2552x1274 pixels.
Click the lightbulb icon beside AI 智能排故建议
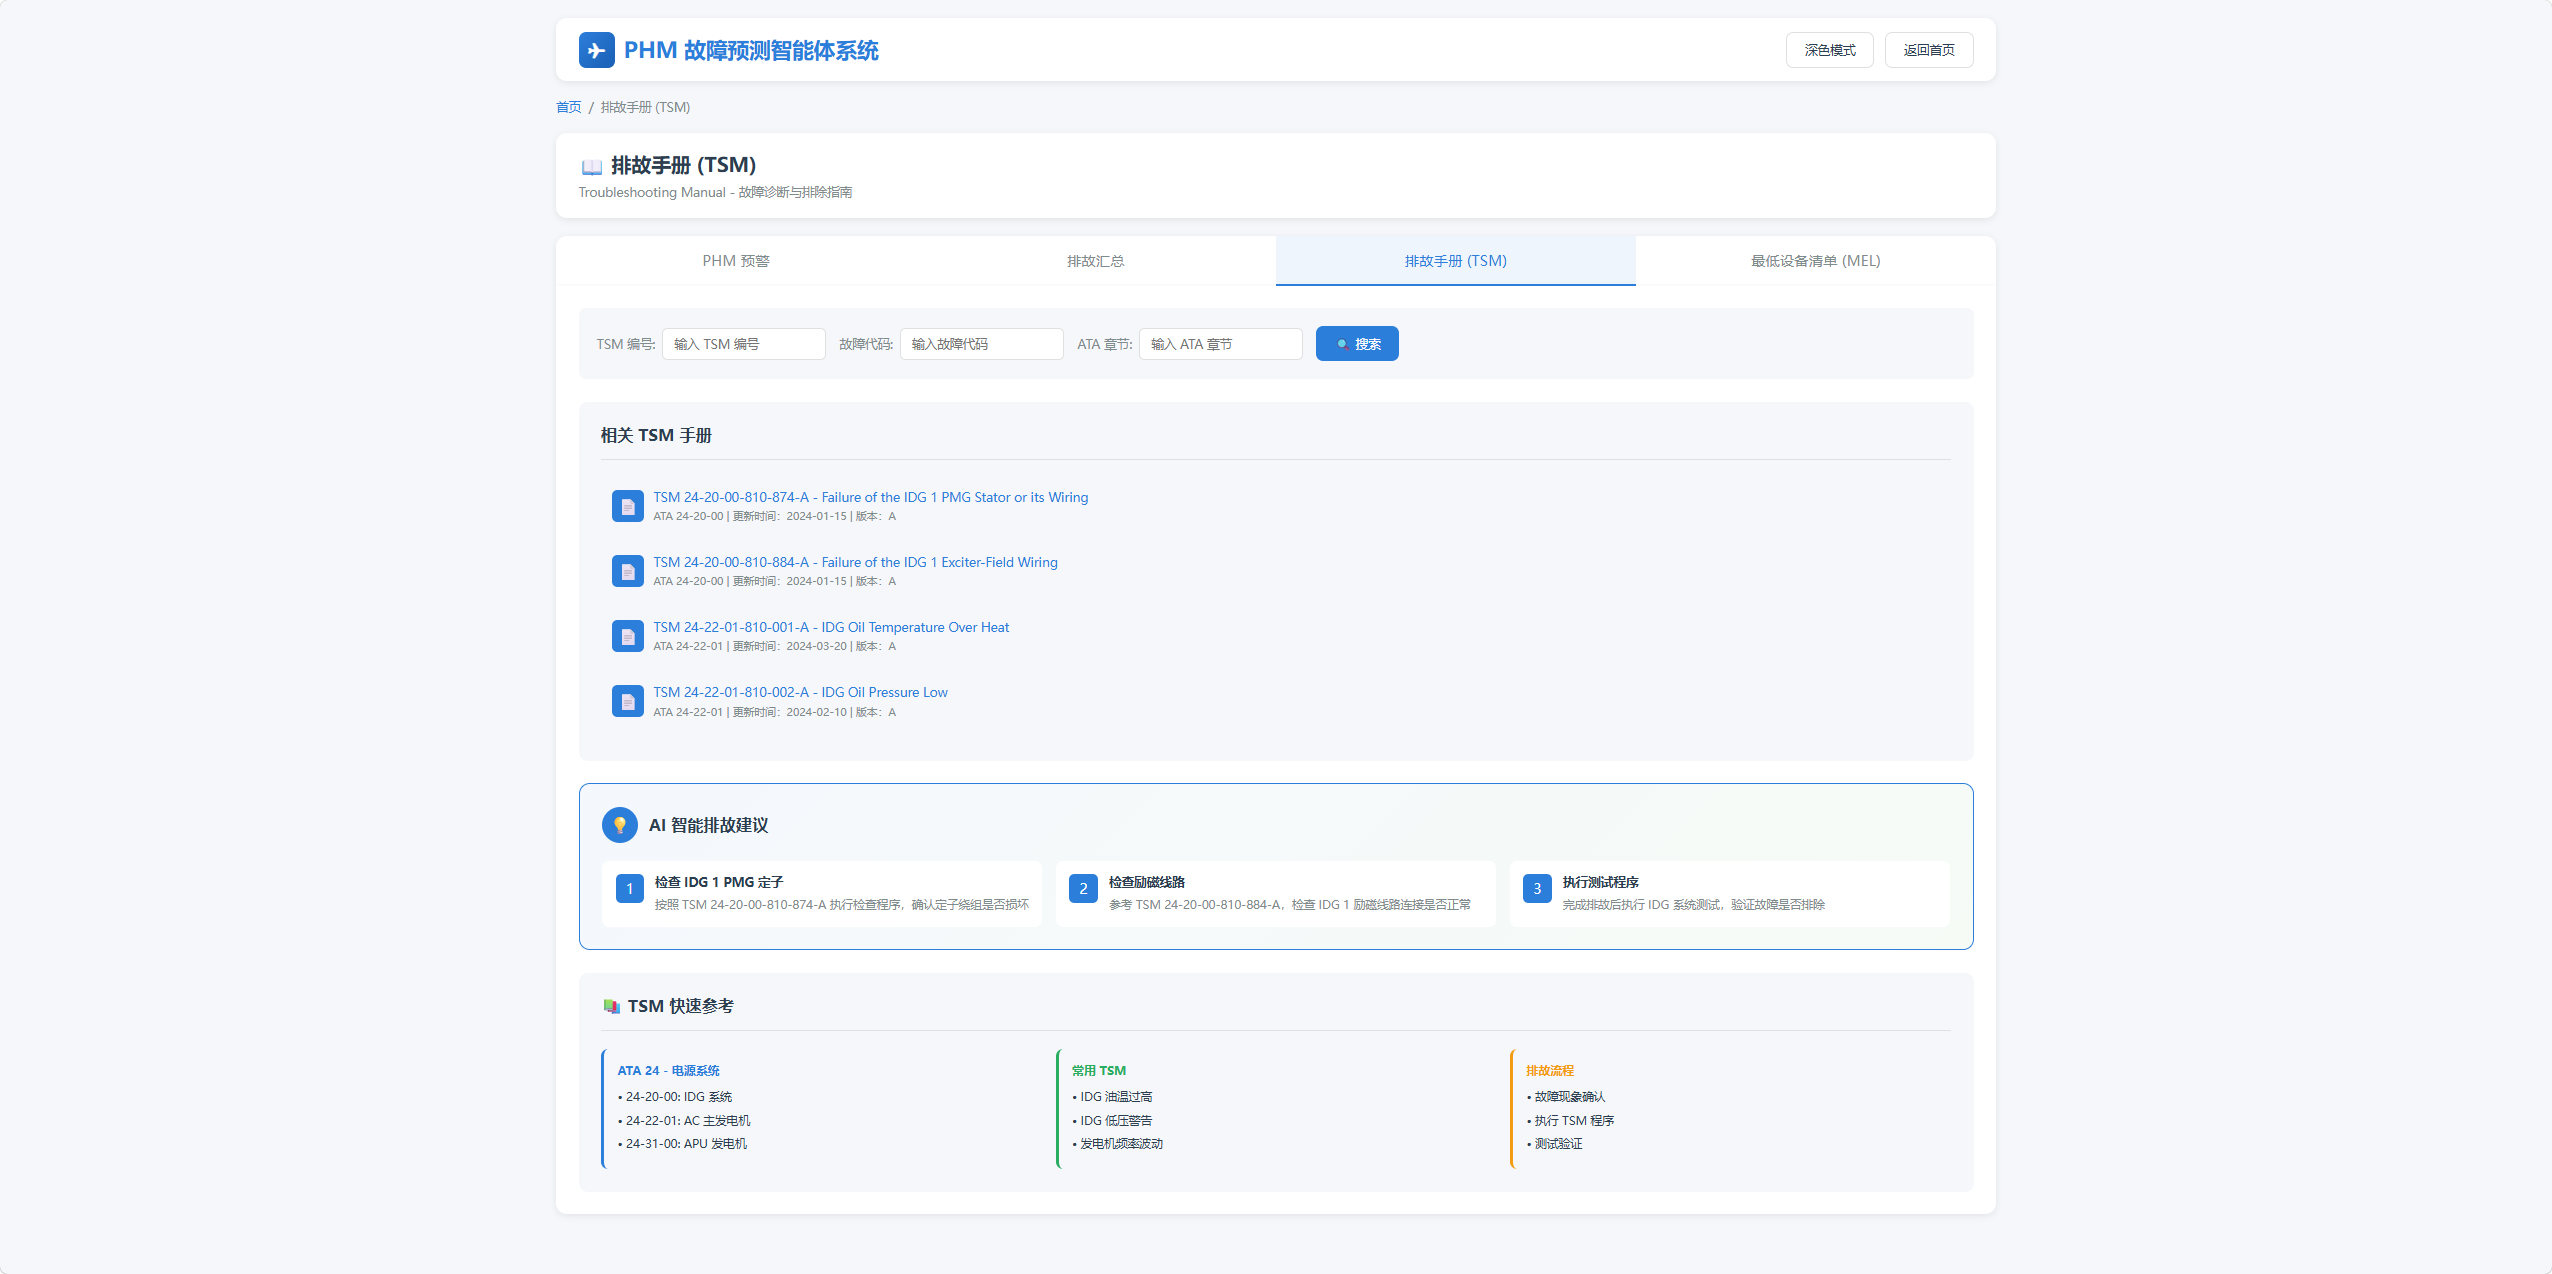point(620,825)
